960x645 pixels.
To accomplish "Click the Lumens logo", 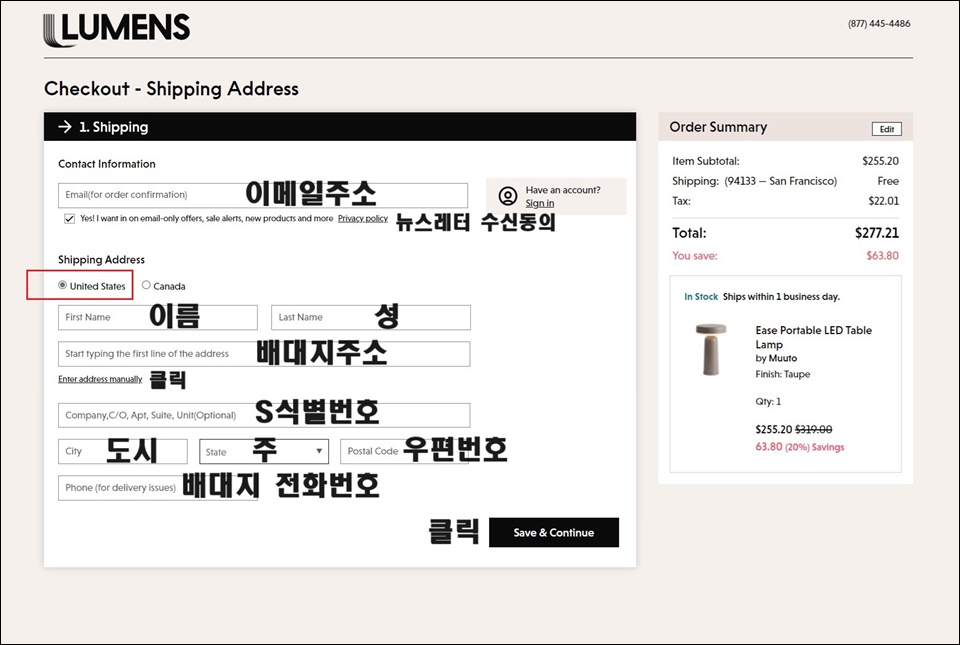I will pyautogui.click(x=116, y=29).
